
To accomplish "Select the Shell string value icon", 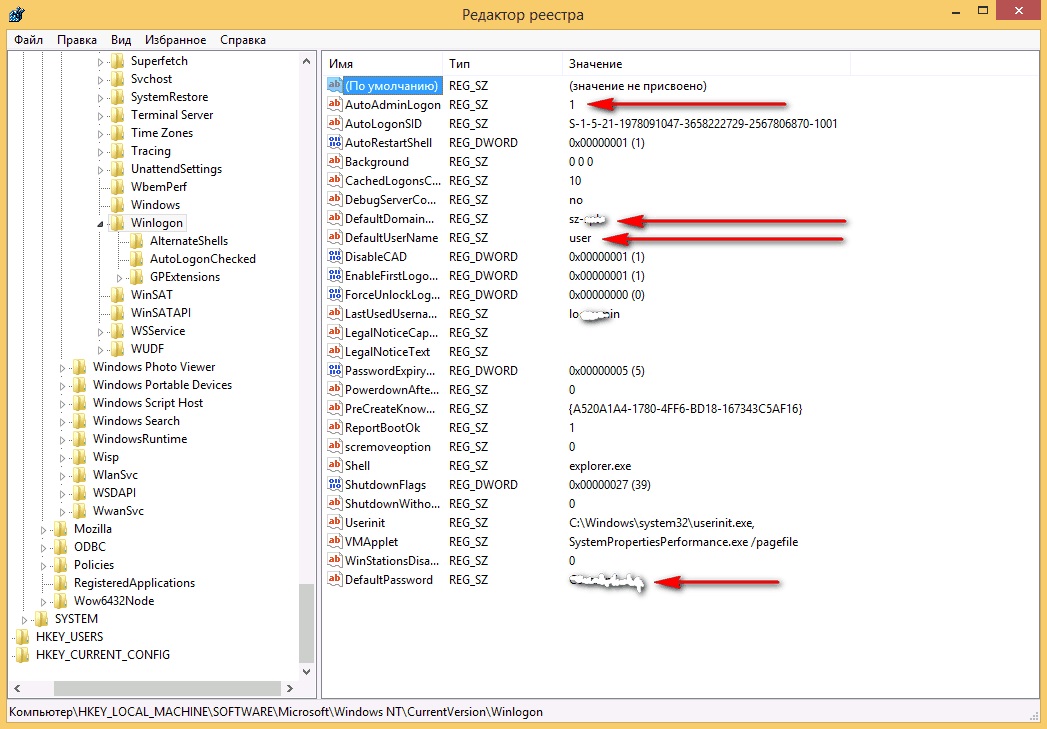I will point(335,465).
